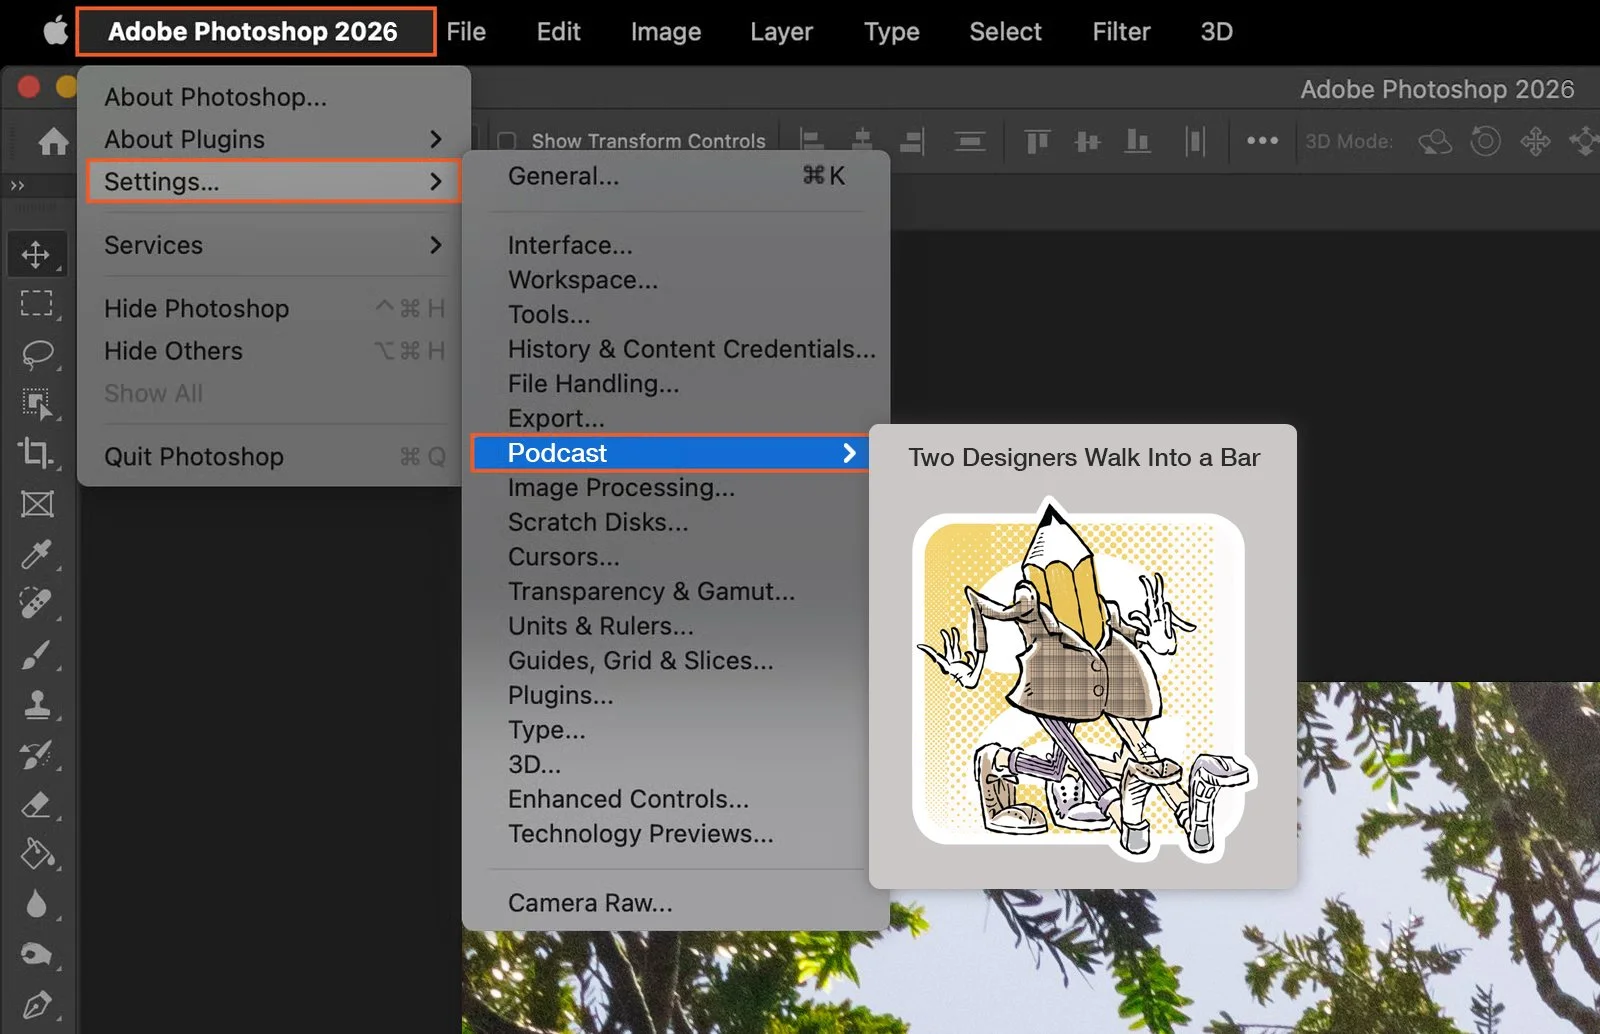Click Align horizontal centers icon

point(862,141)
